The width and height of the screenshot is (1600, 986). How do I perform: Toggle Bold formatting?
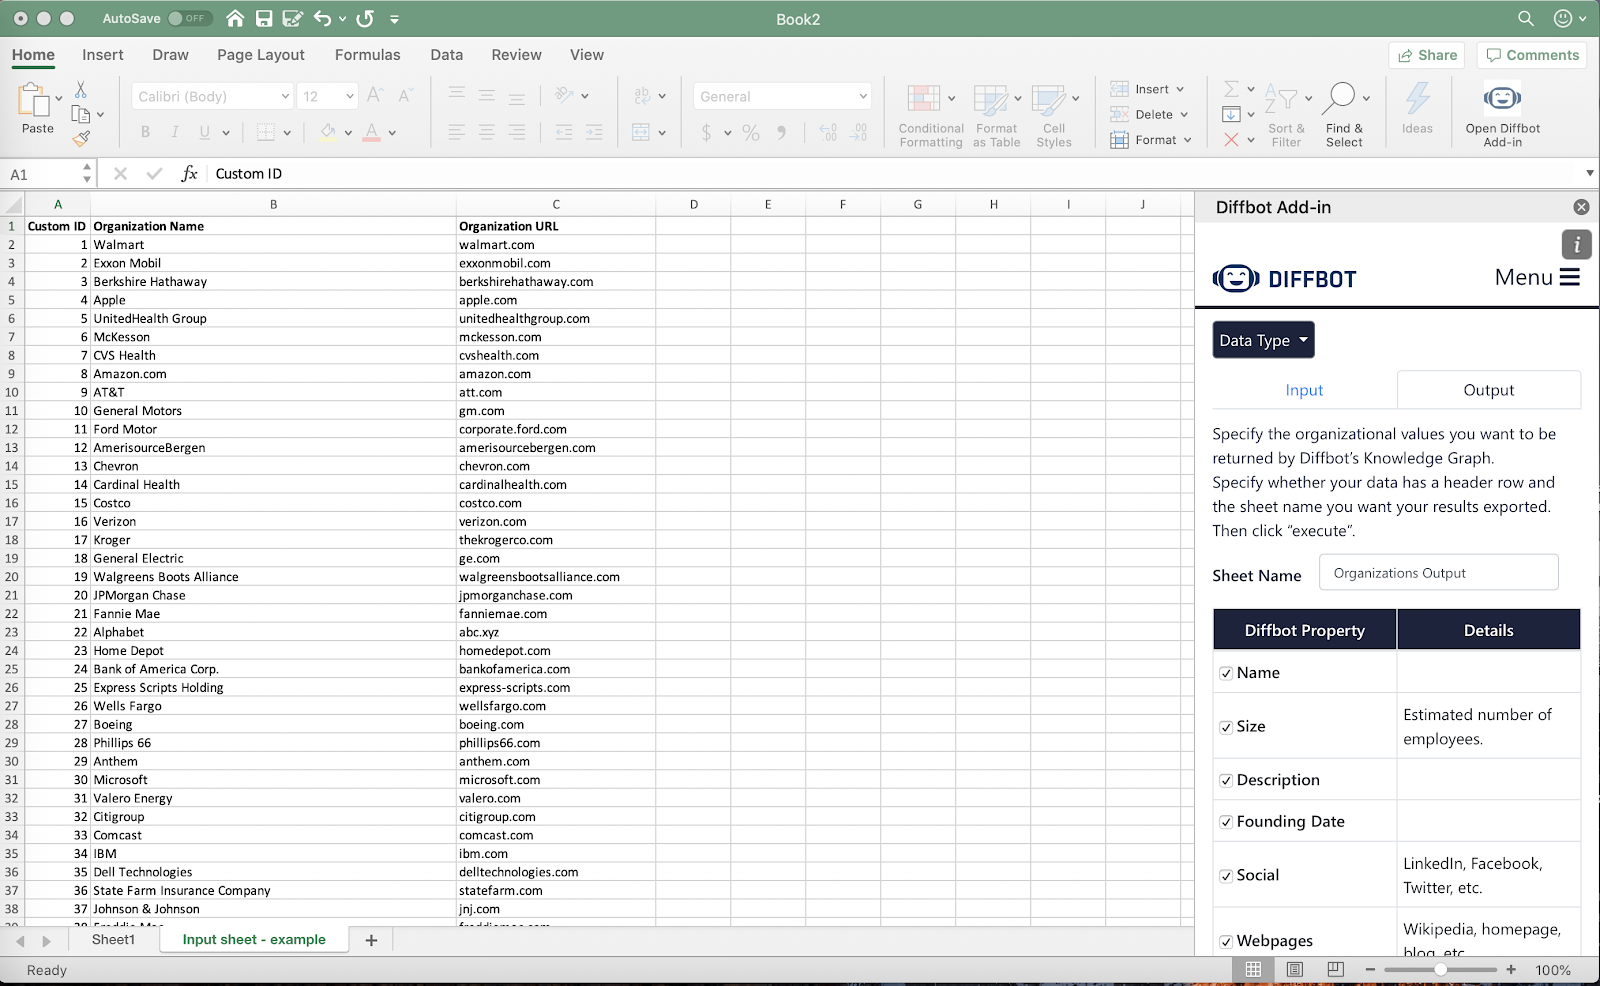146,132
